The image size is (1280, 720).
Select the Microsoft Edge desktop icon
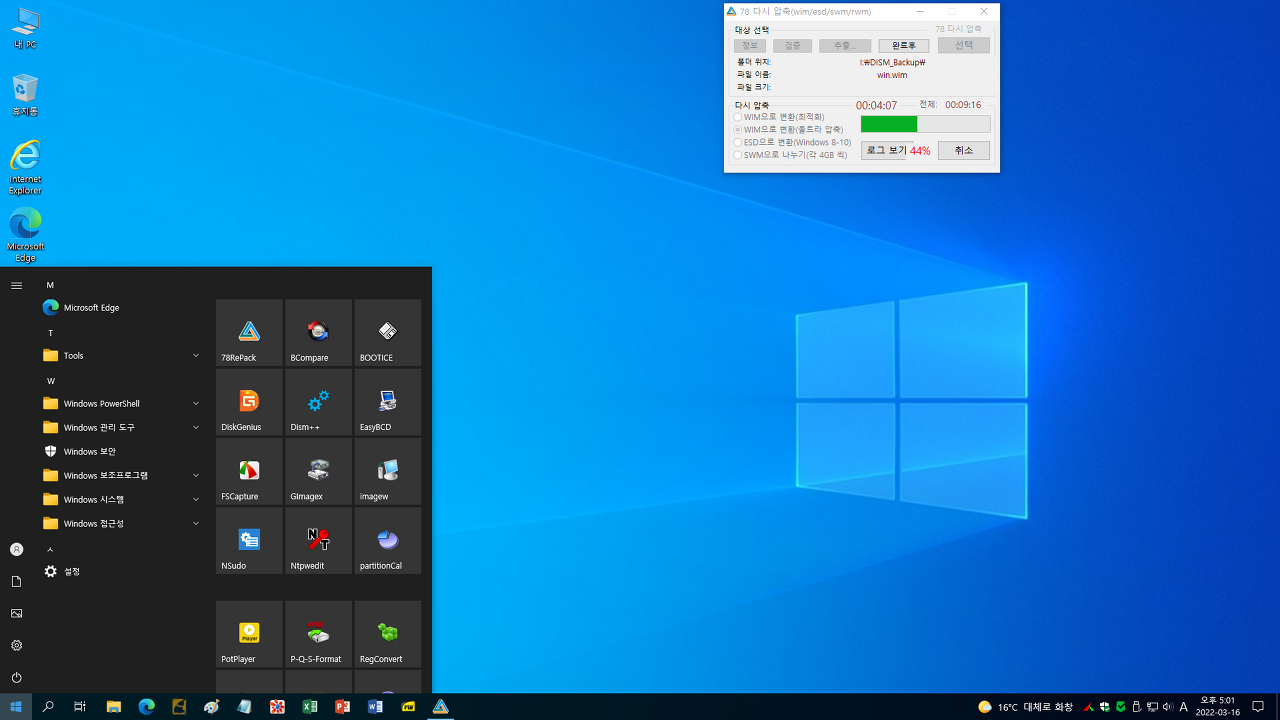pyautogui.click(x=25, y=235)
